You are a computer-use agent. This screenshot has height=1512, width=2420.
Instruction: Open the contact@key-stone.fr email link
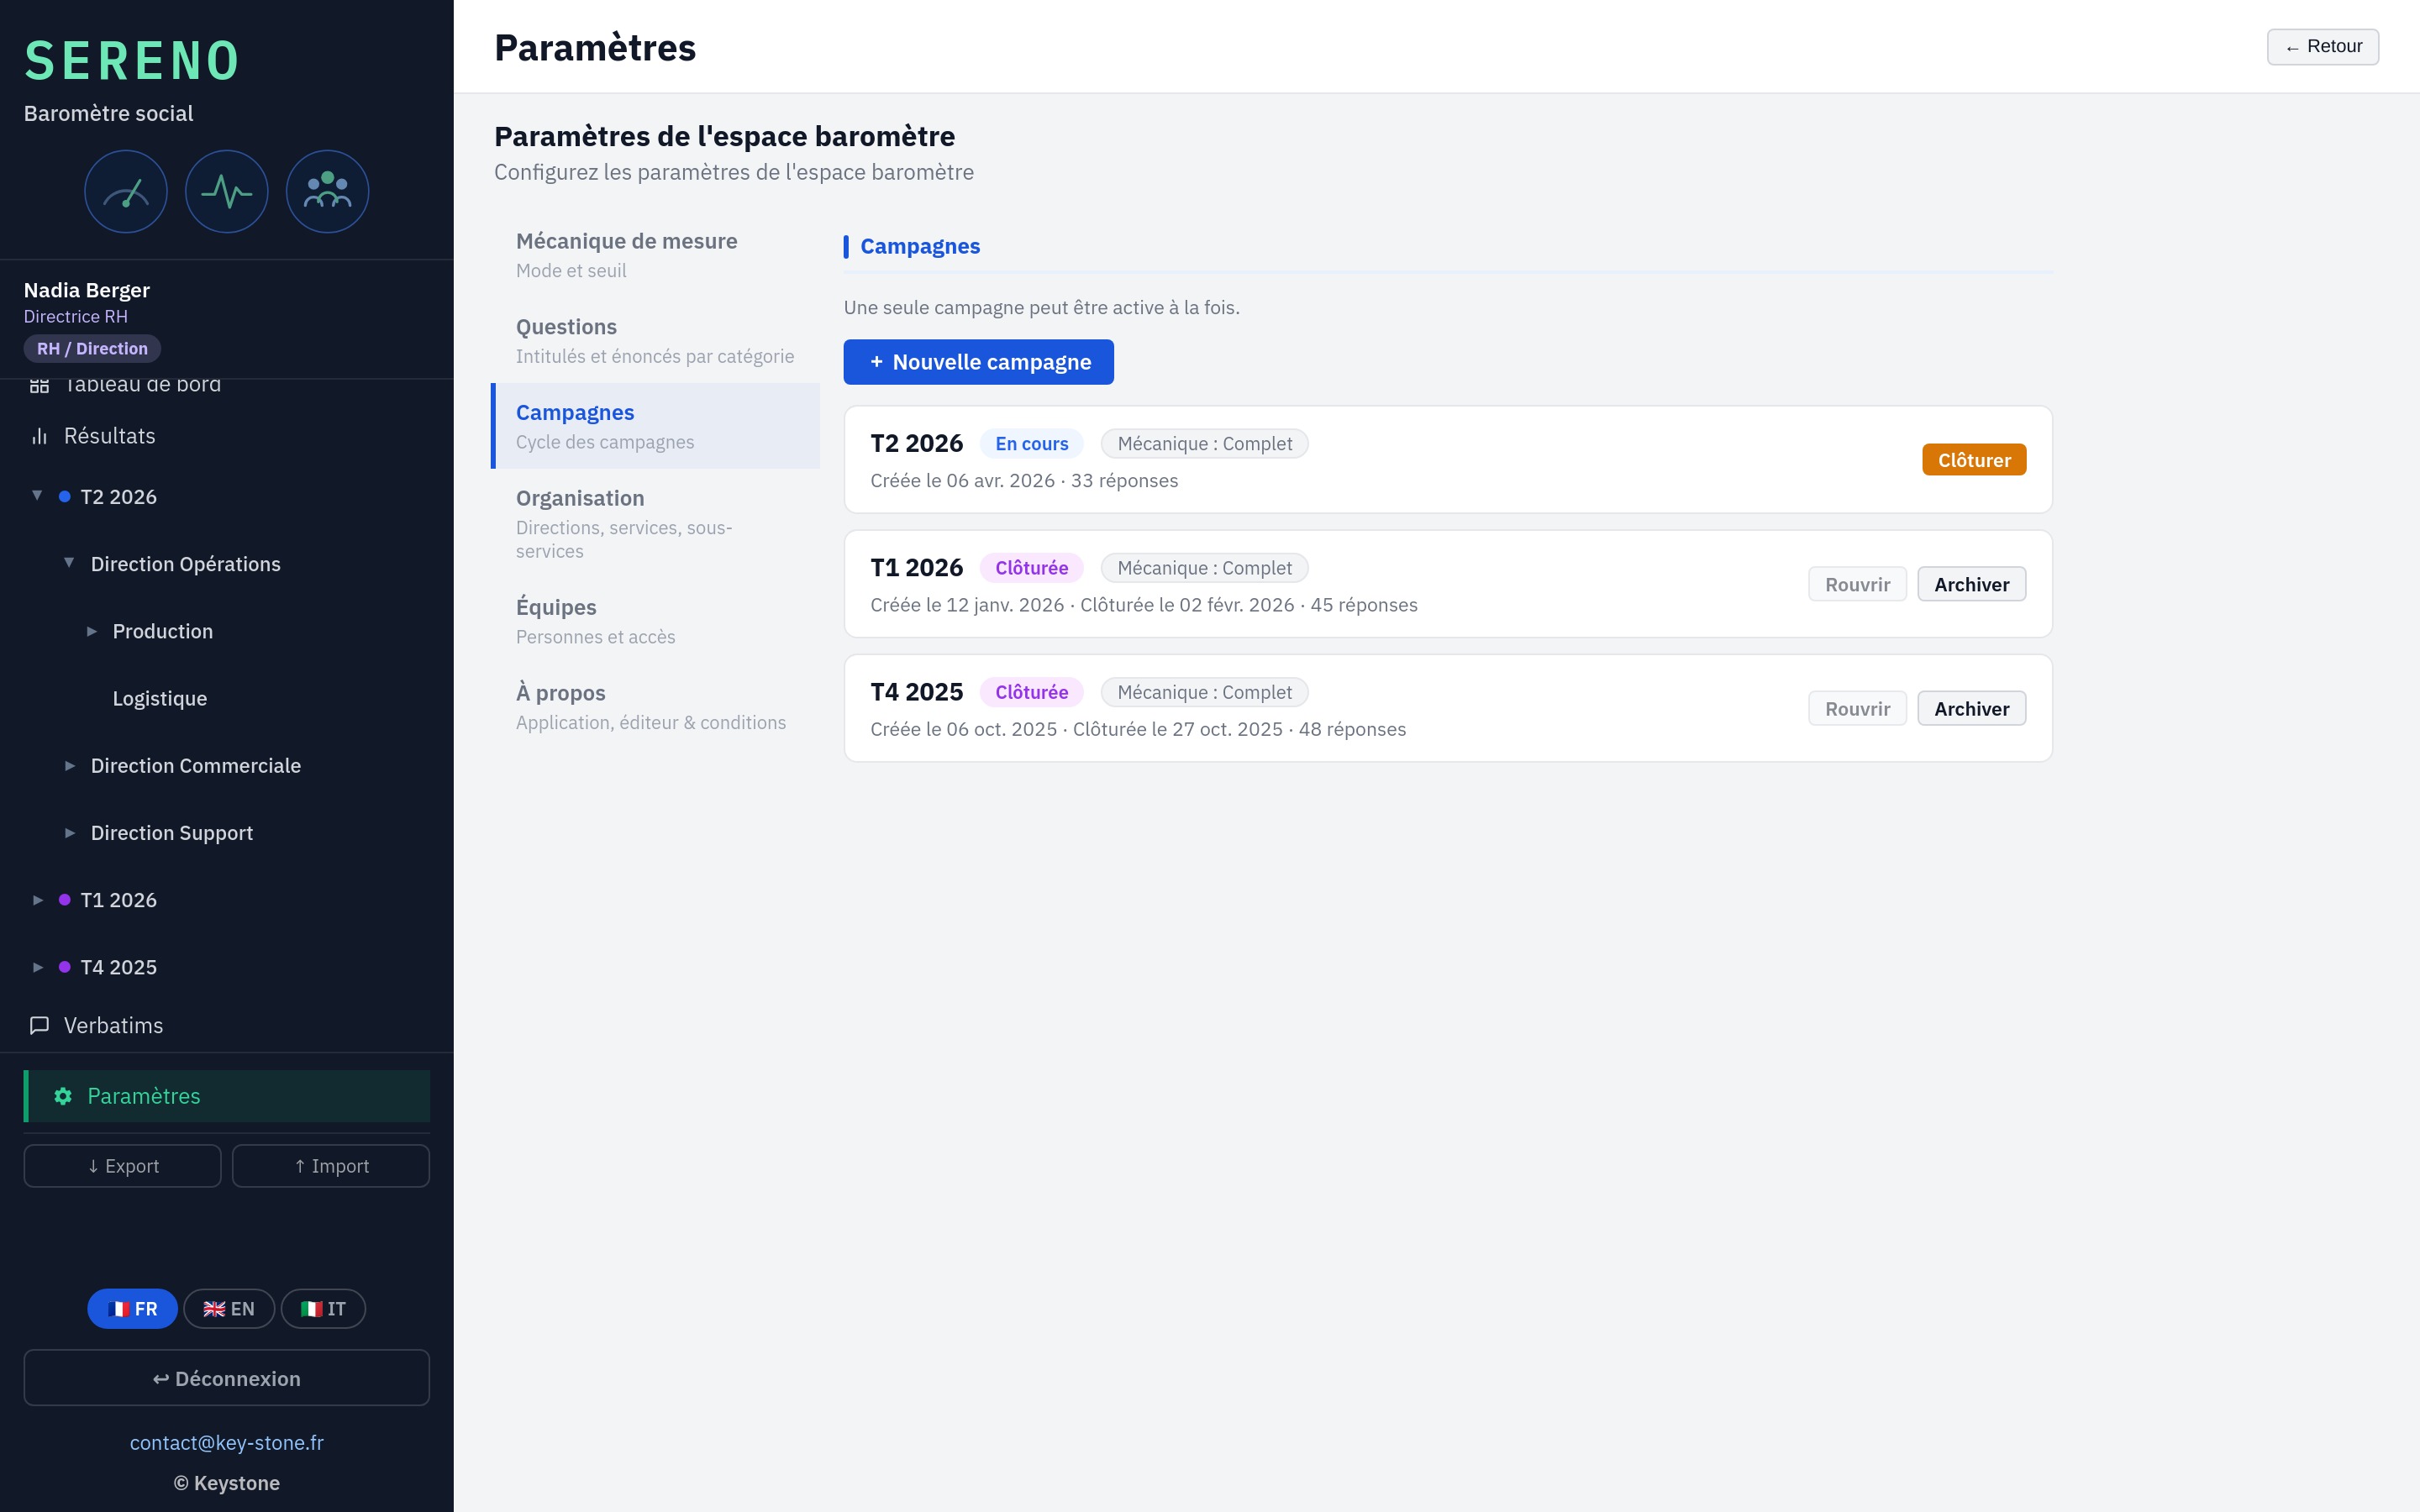coord(227,1443)
